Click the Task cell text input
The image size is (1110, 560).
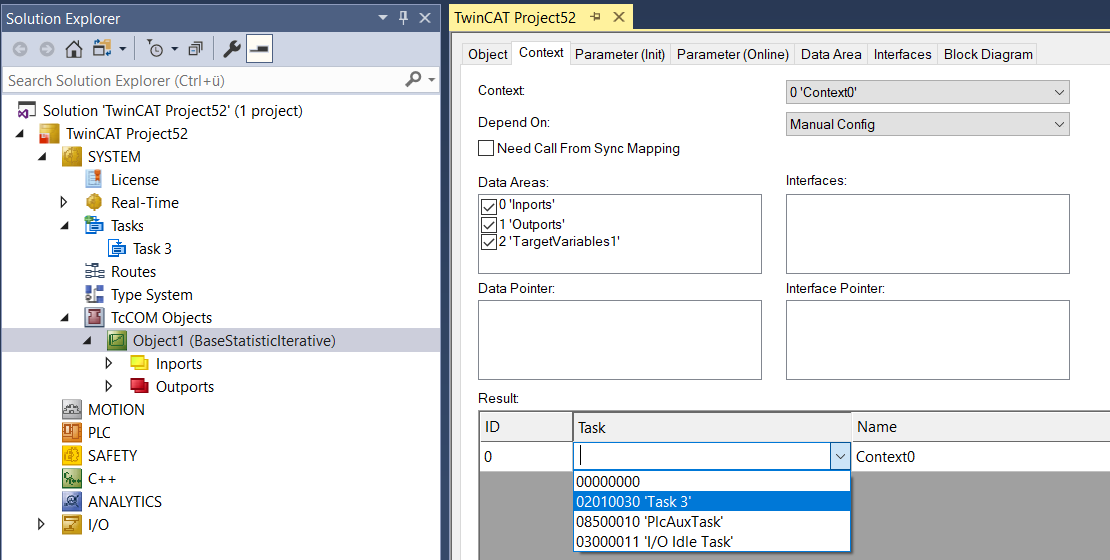point(702,457)
